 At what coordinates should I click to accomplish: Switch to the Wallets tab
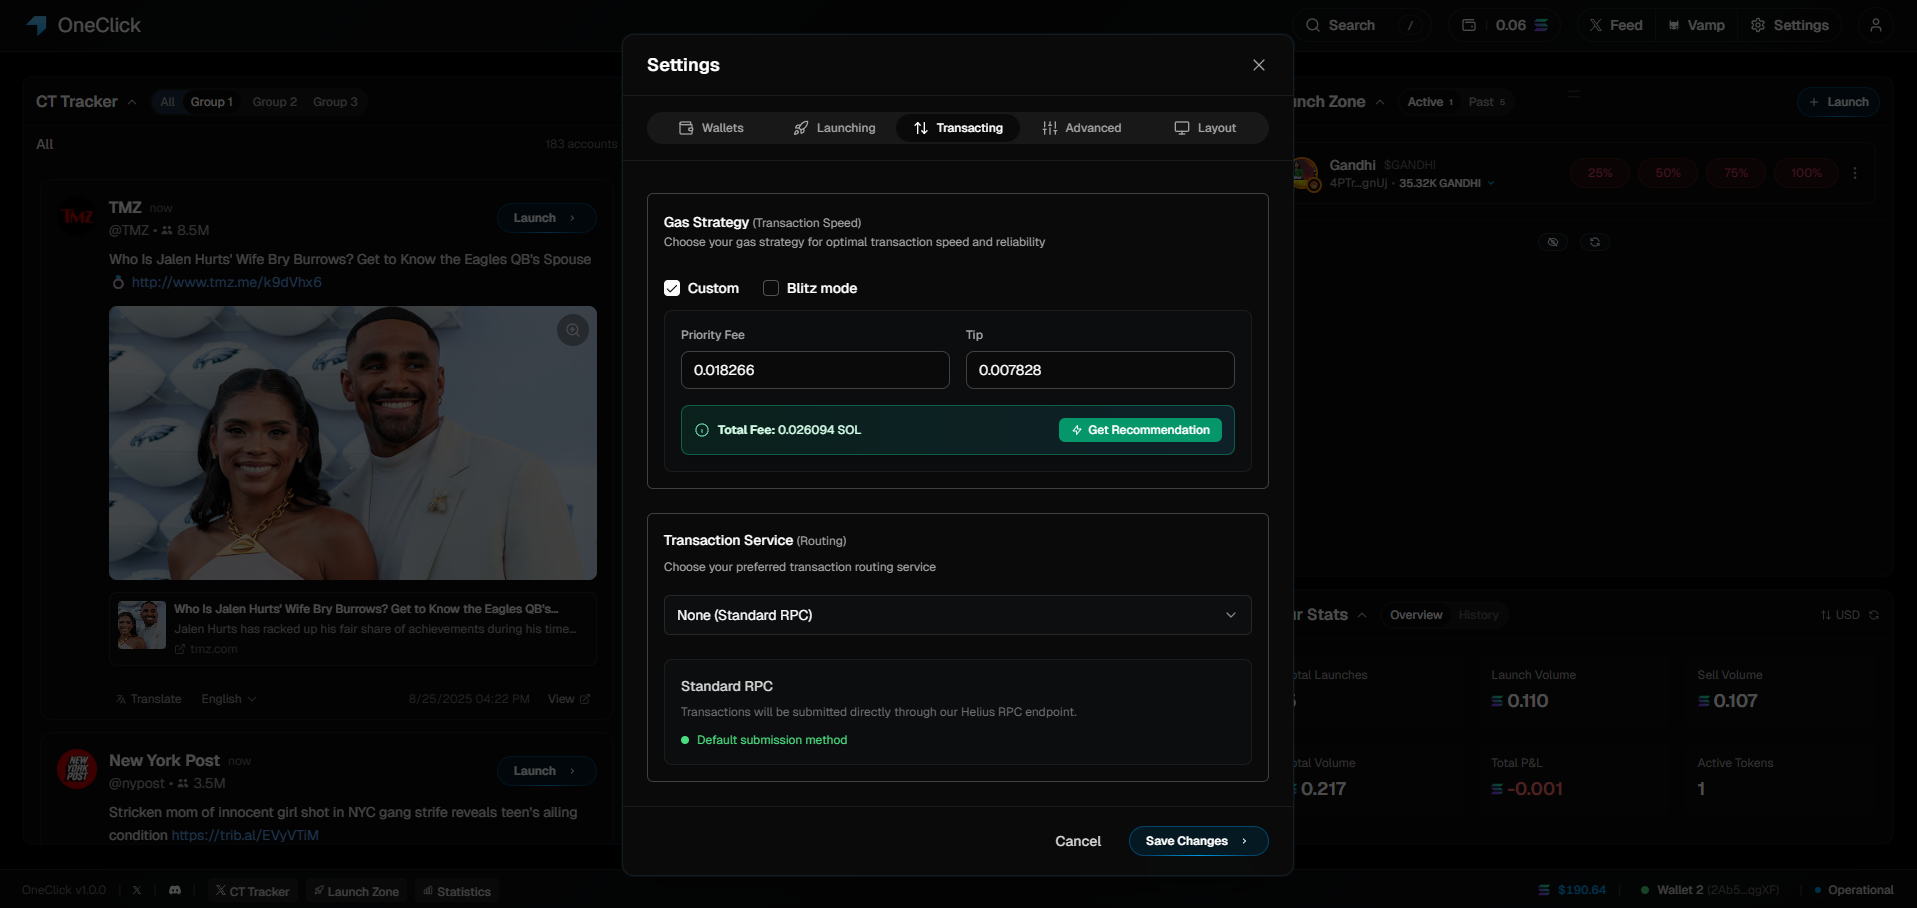(711, 128)
